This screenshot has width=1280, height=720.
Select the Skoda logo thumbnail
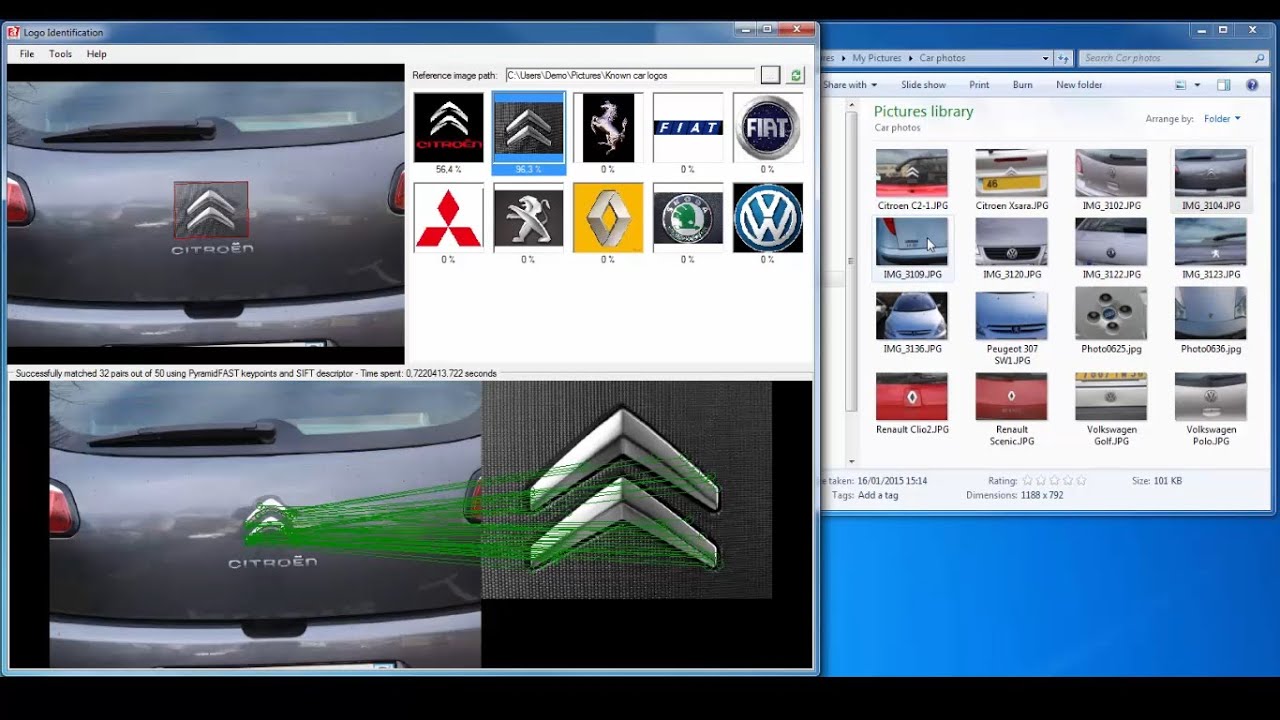coord(688,218)
